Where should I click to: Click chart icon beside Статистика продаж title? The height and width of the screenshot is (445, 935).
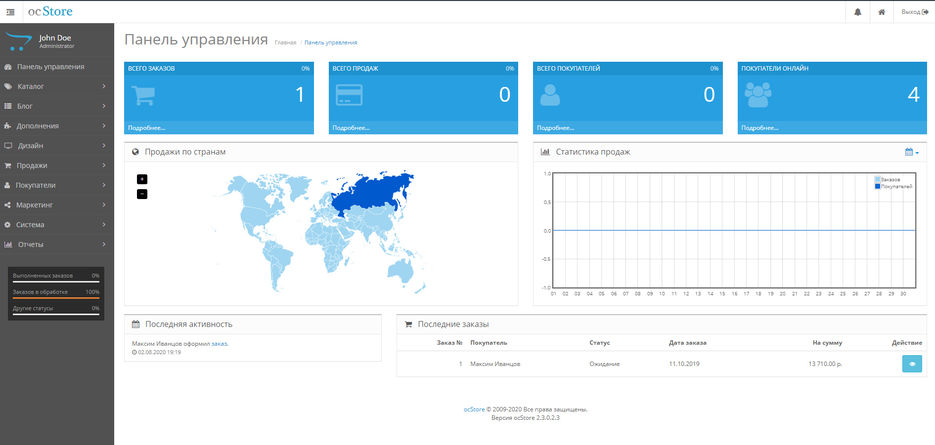pos(545,152)
